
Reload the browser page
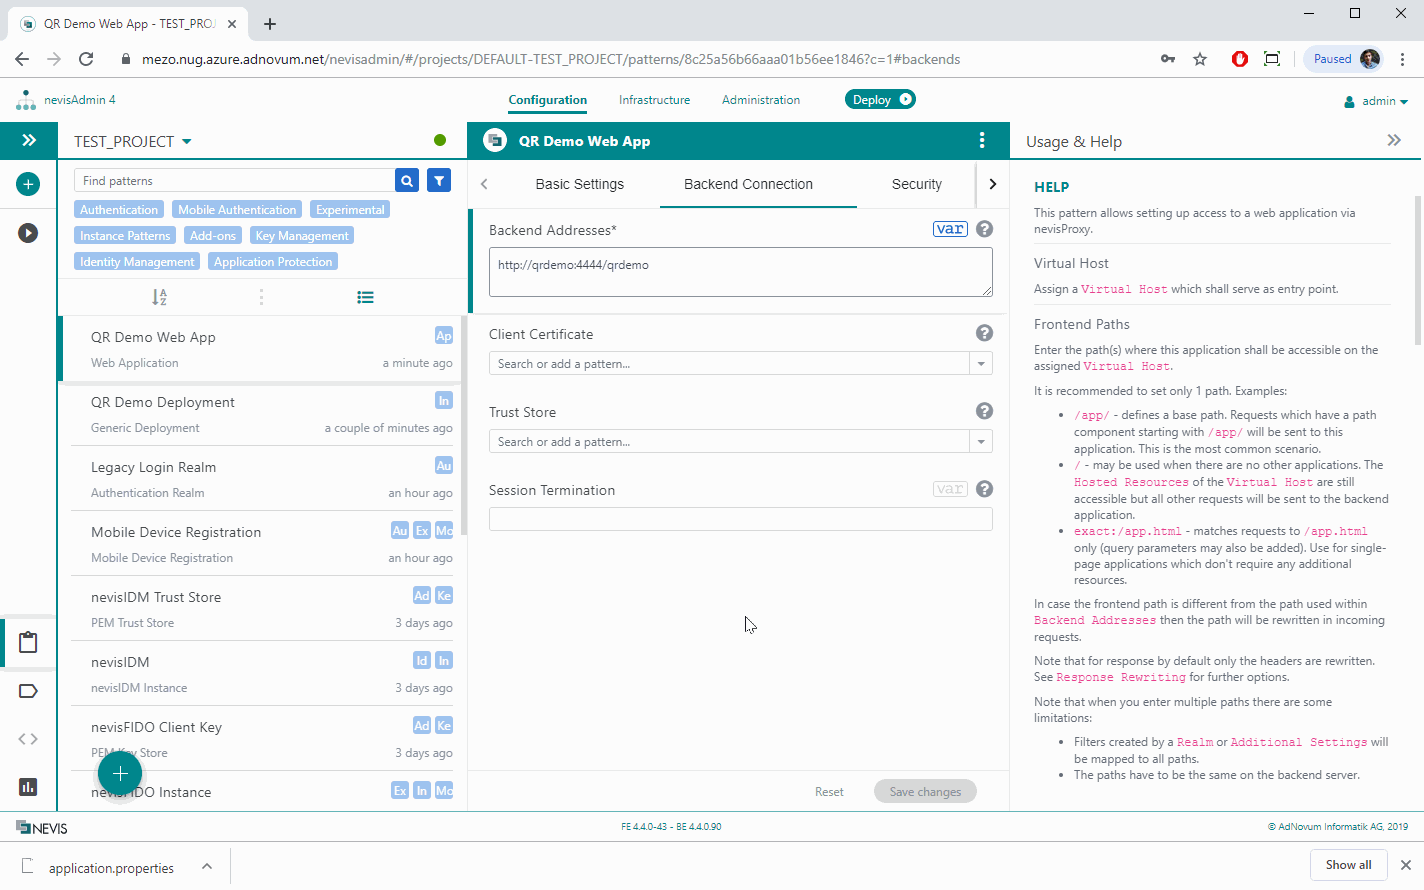pos(86,59)
